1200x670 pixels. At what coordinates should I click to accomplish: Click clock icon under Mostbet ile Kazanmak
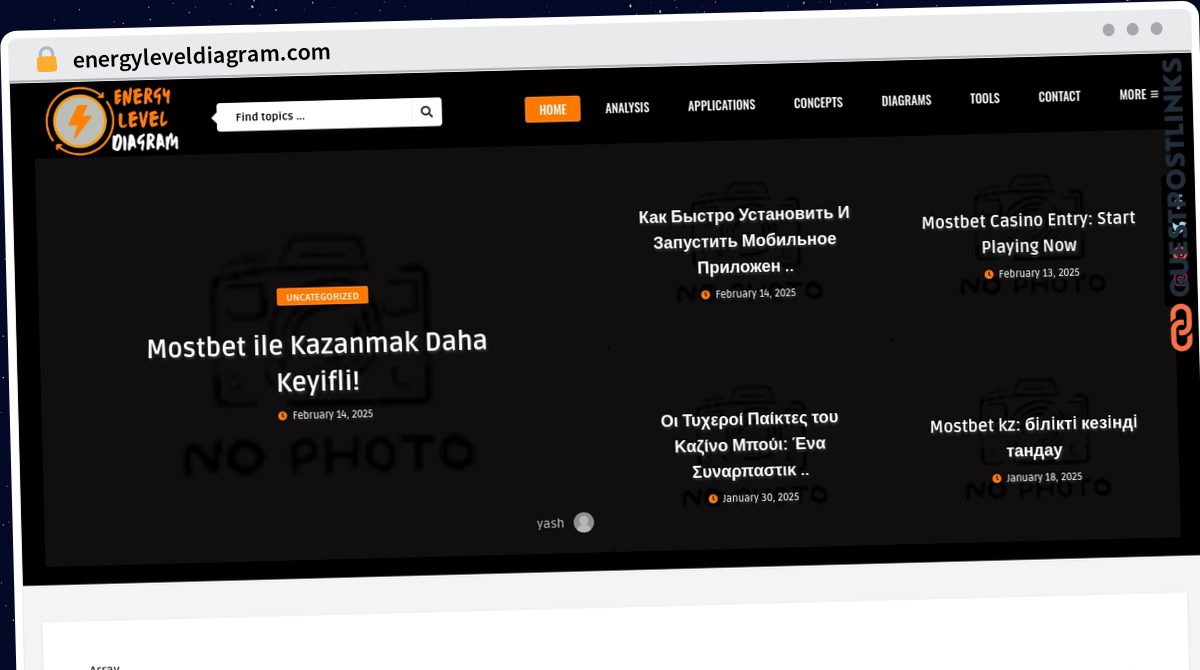pyautogui.click(x=282, y=416)
